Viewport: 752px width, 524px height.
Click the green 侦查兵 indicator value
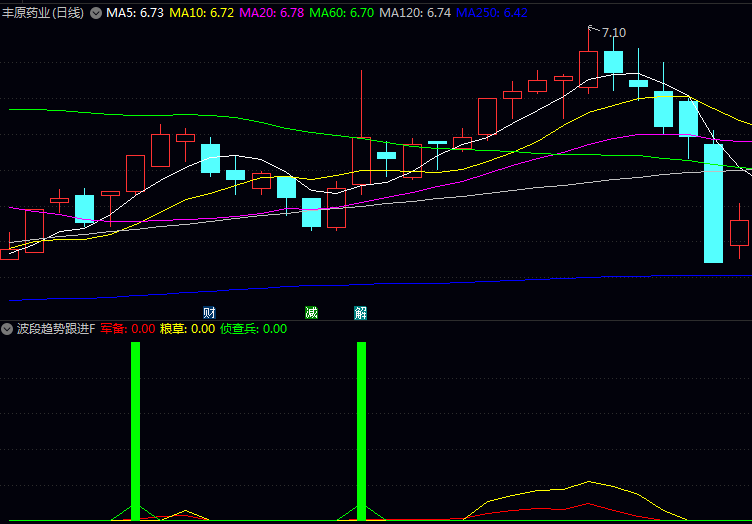(254, 328)
